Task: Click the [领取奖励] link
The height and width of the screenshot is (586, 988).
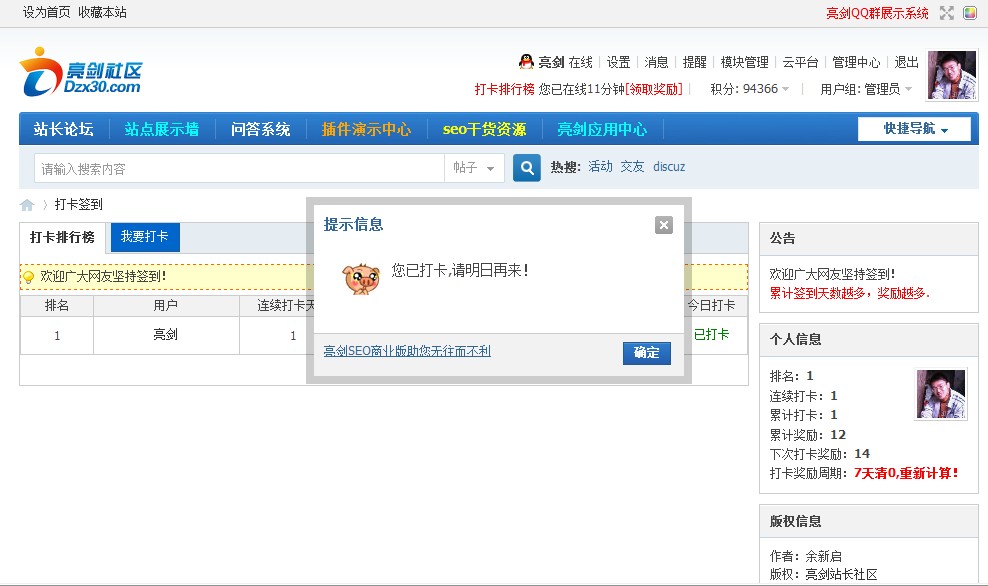Action: point(654,89)
